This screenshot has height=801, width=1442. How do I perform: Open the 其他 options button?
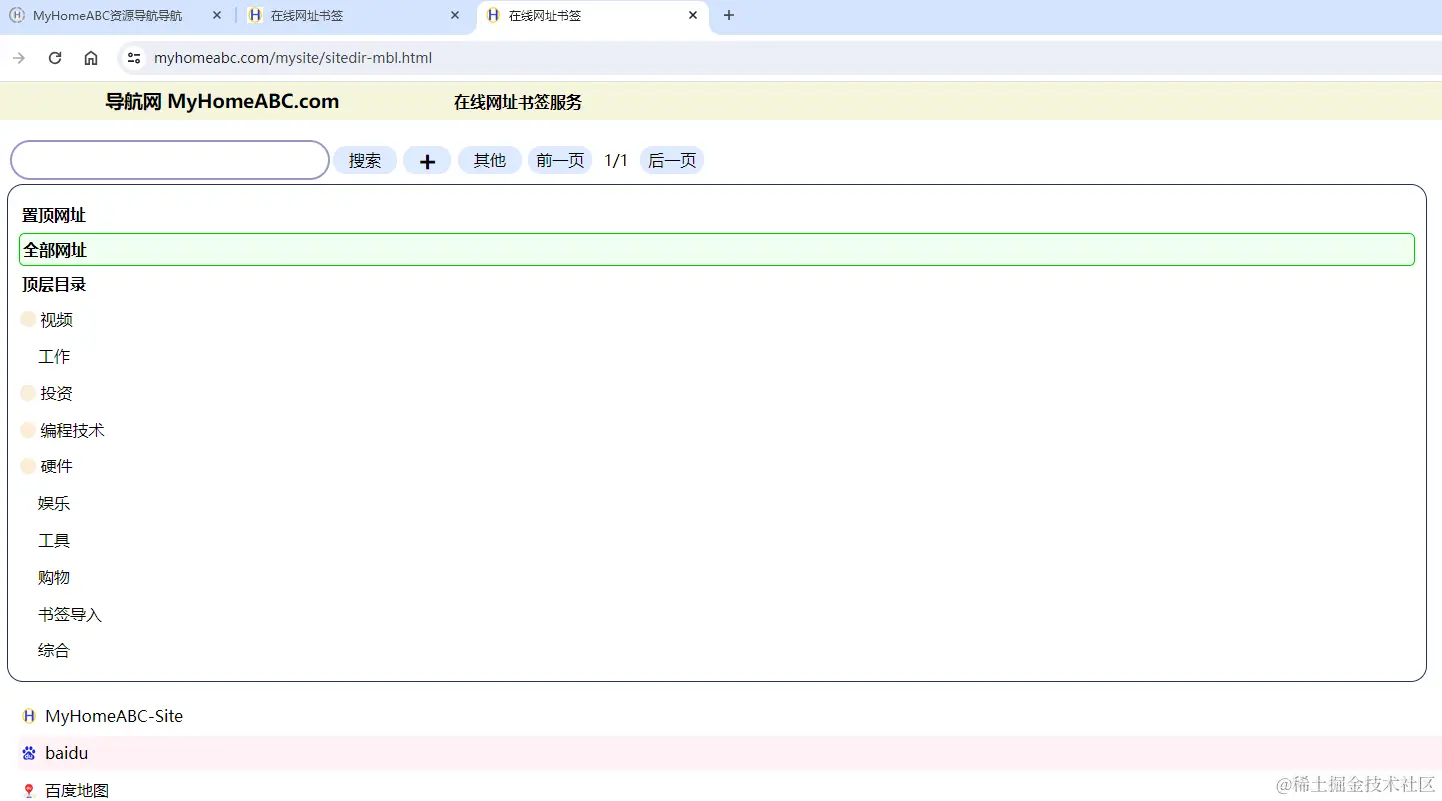[490, 160]
